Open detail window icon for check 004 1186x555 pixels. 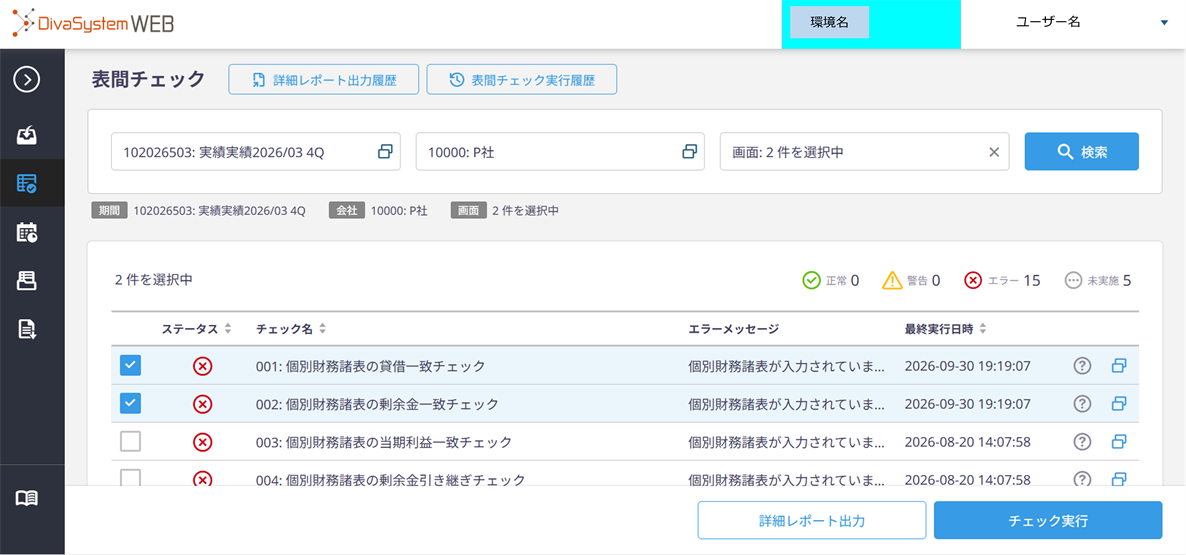1119,479
